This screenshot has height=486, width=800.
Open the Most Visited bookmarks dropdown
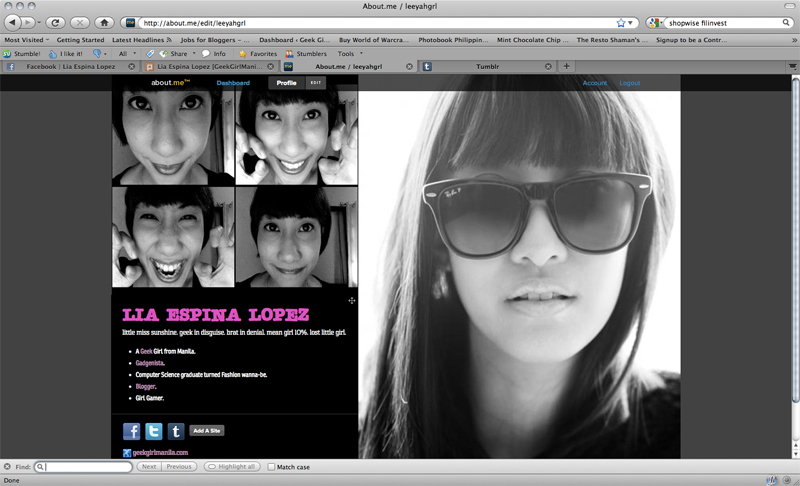pyautogui.click(x=27, y=40)
